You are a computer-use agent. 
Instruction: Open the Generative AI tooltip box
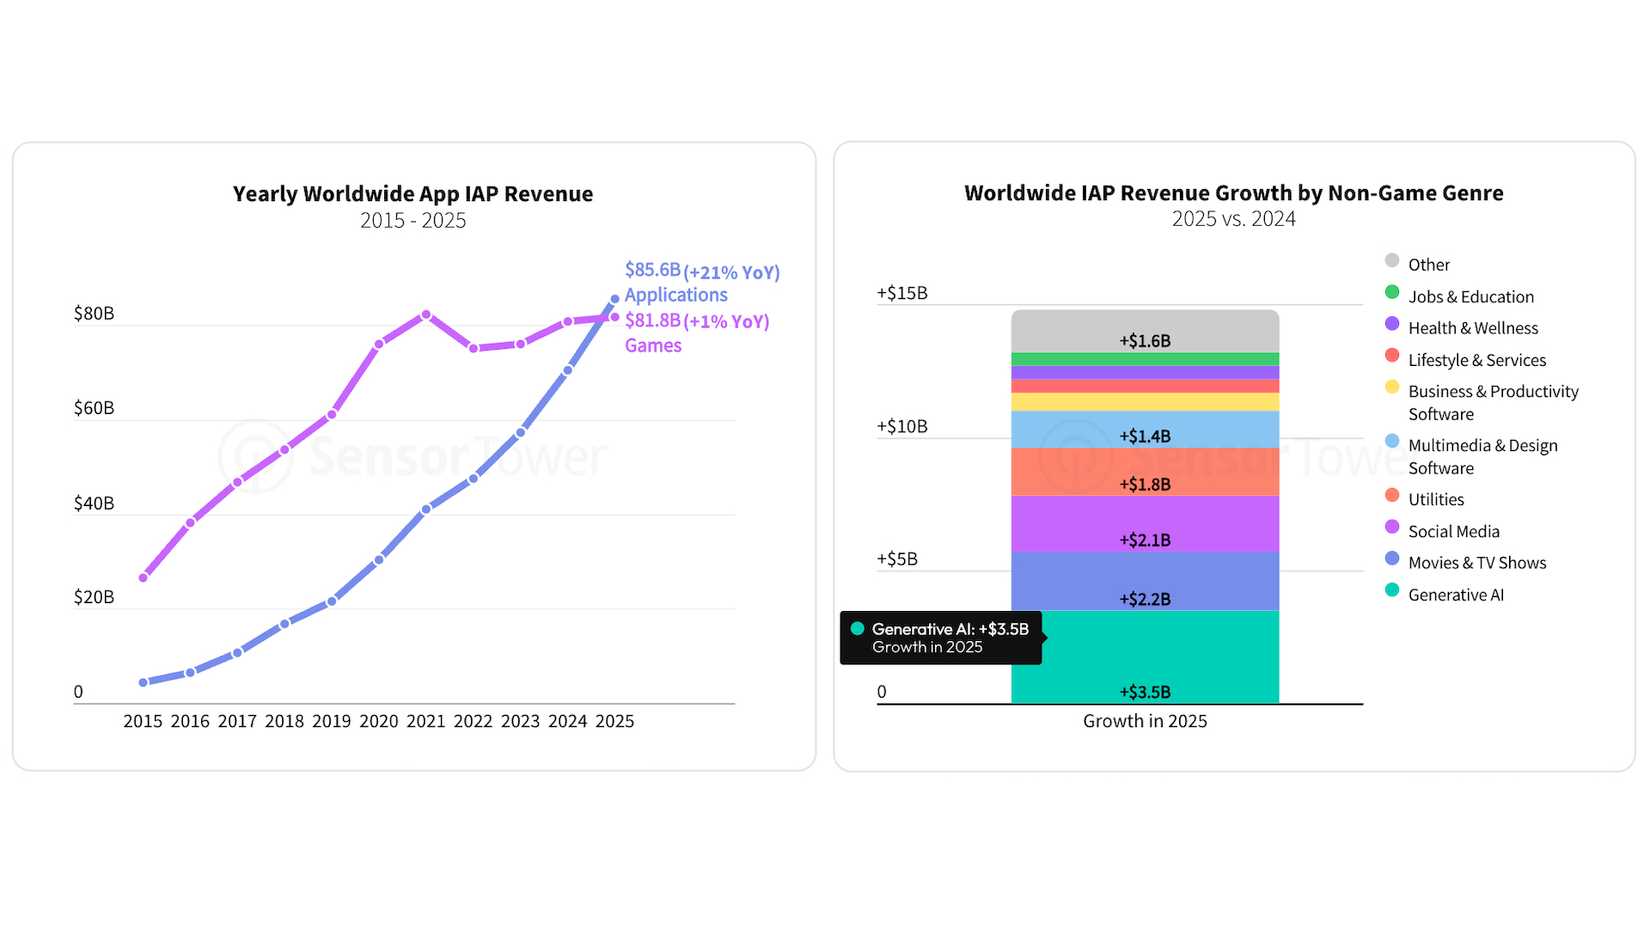[x=941, y=637]
